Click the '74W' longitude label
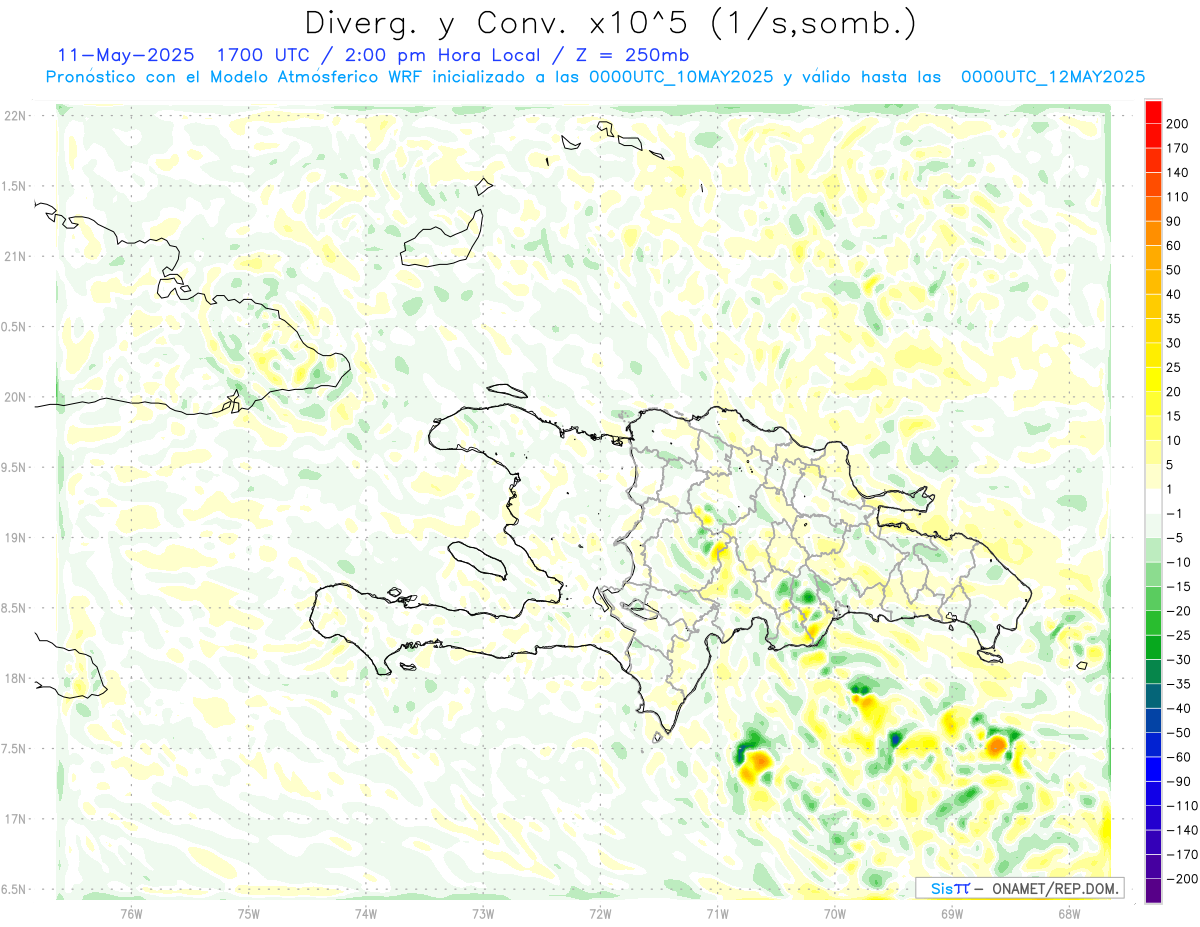Screen dimensions: 1200x927 tap(365, 913)
